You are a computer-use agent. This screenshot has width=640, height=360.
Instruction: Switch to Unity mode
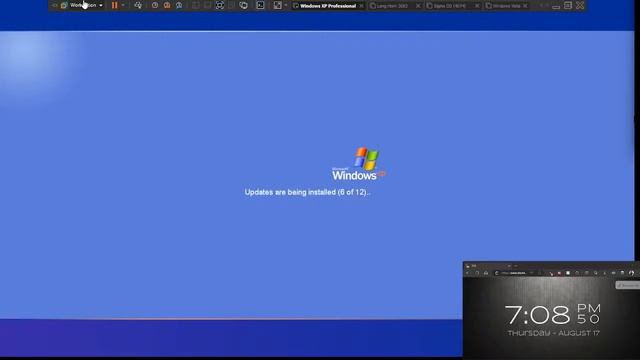tap(244, 5)
